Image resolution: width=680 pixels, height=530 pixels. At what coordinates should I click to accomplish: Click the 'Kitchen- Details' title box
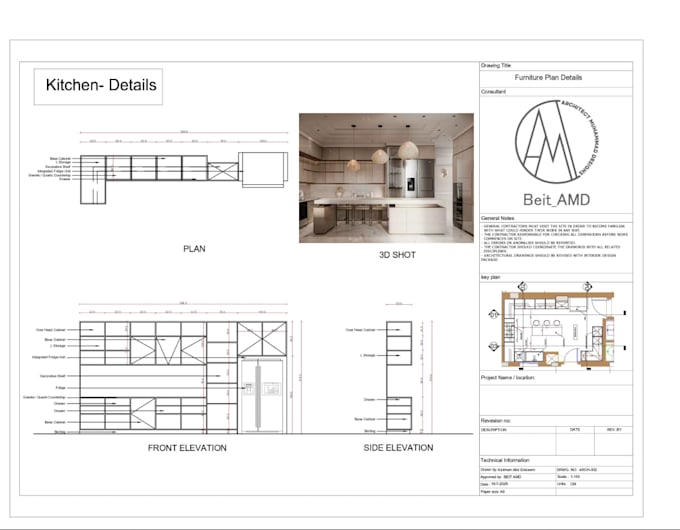tap(98, 86)
